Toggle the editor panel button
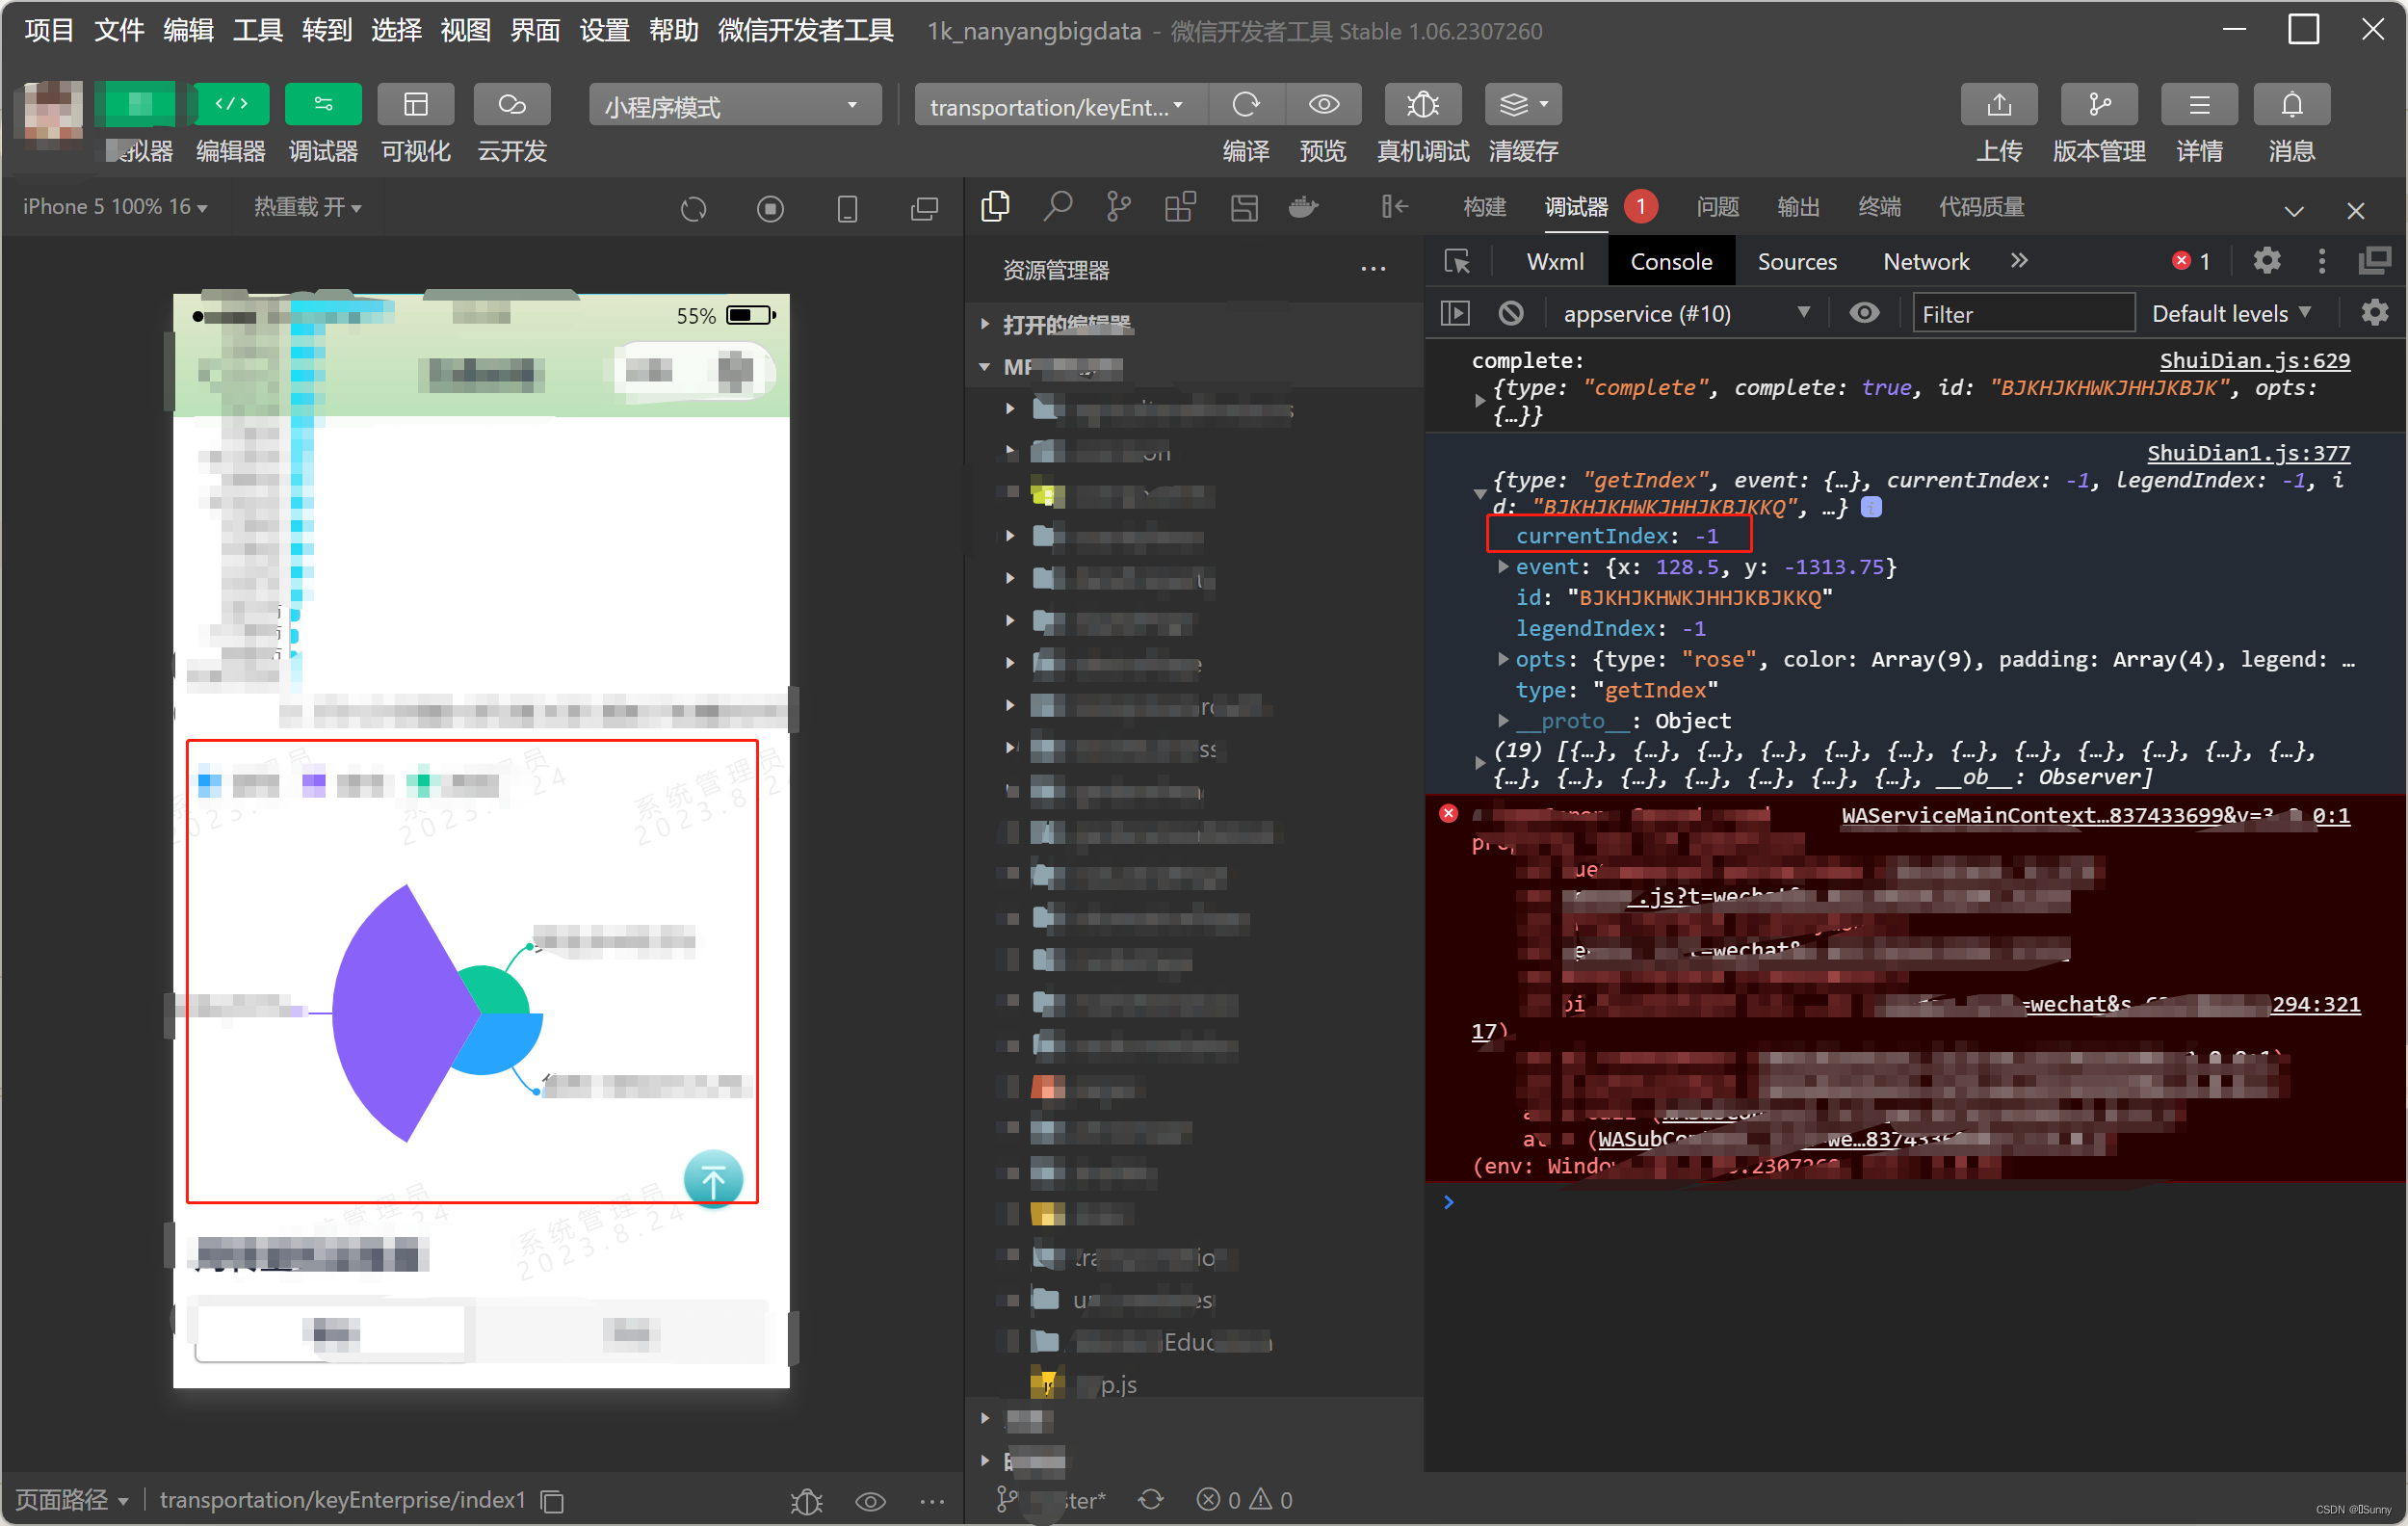 pyautogui.click(x=231, y=105)
